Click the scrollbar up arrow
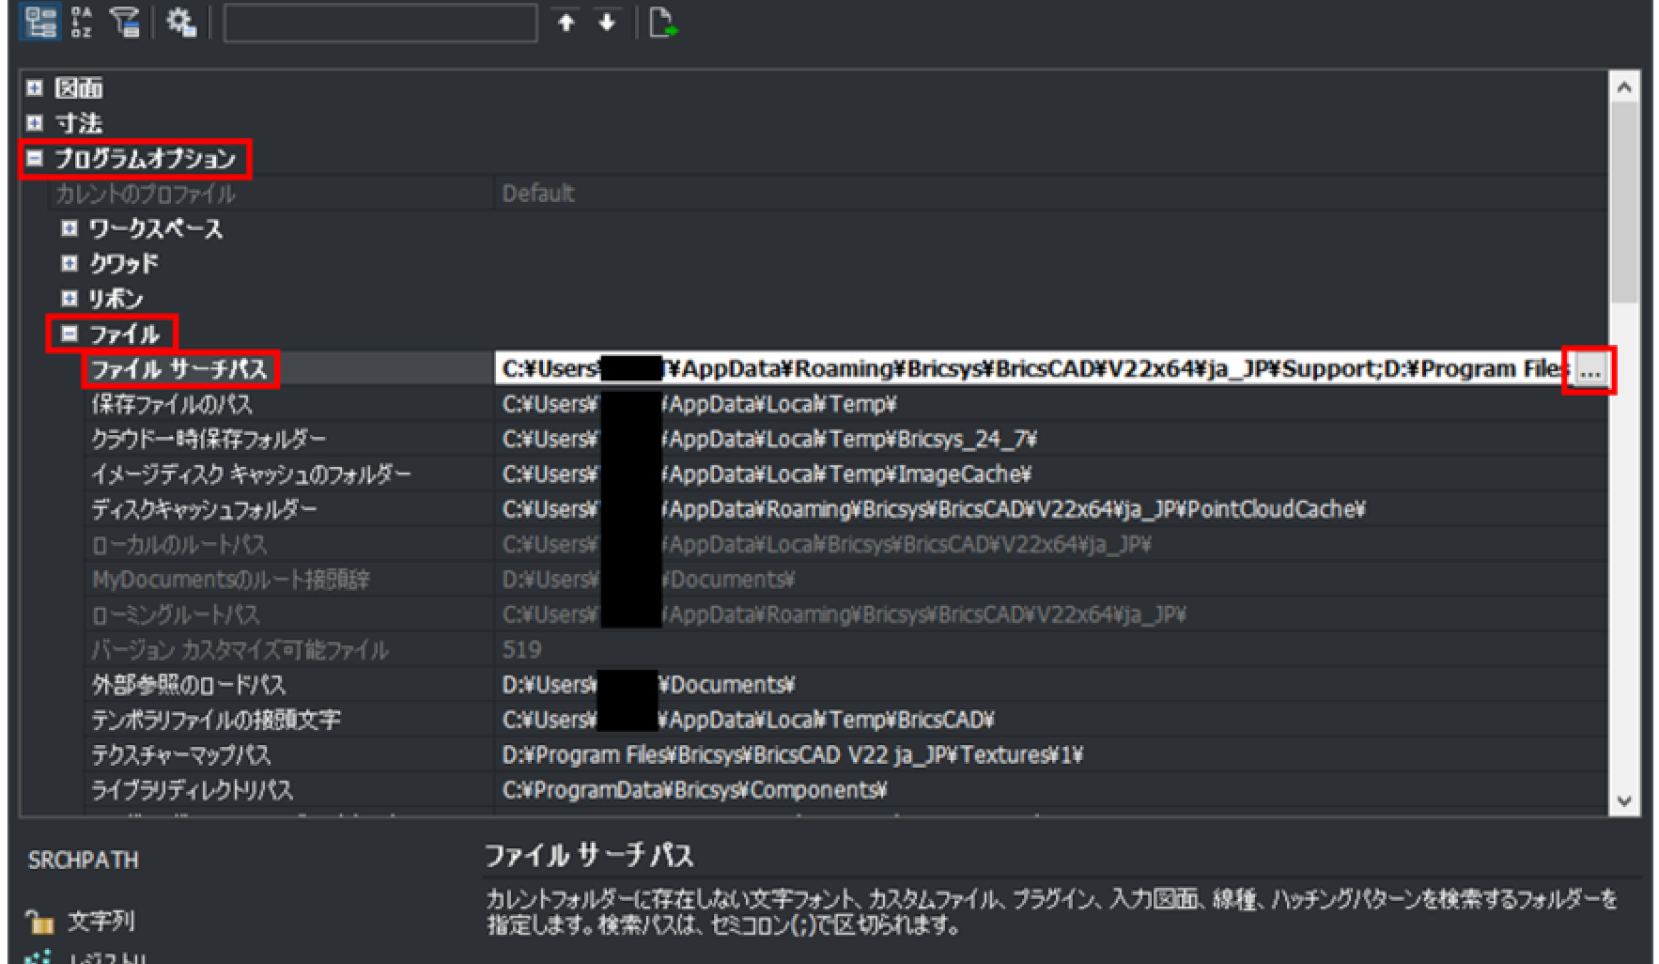Viewport: 1659px width, 964px height. 1624,88
